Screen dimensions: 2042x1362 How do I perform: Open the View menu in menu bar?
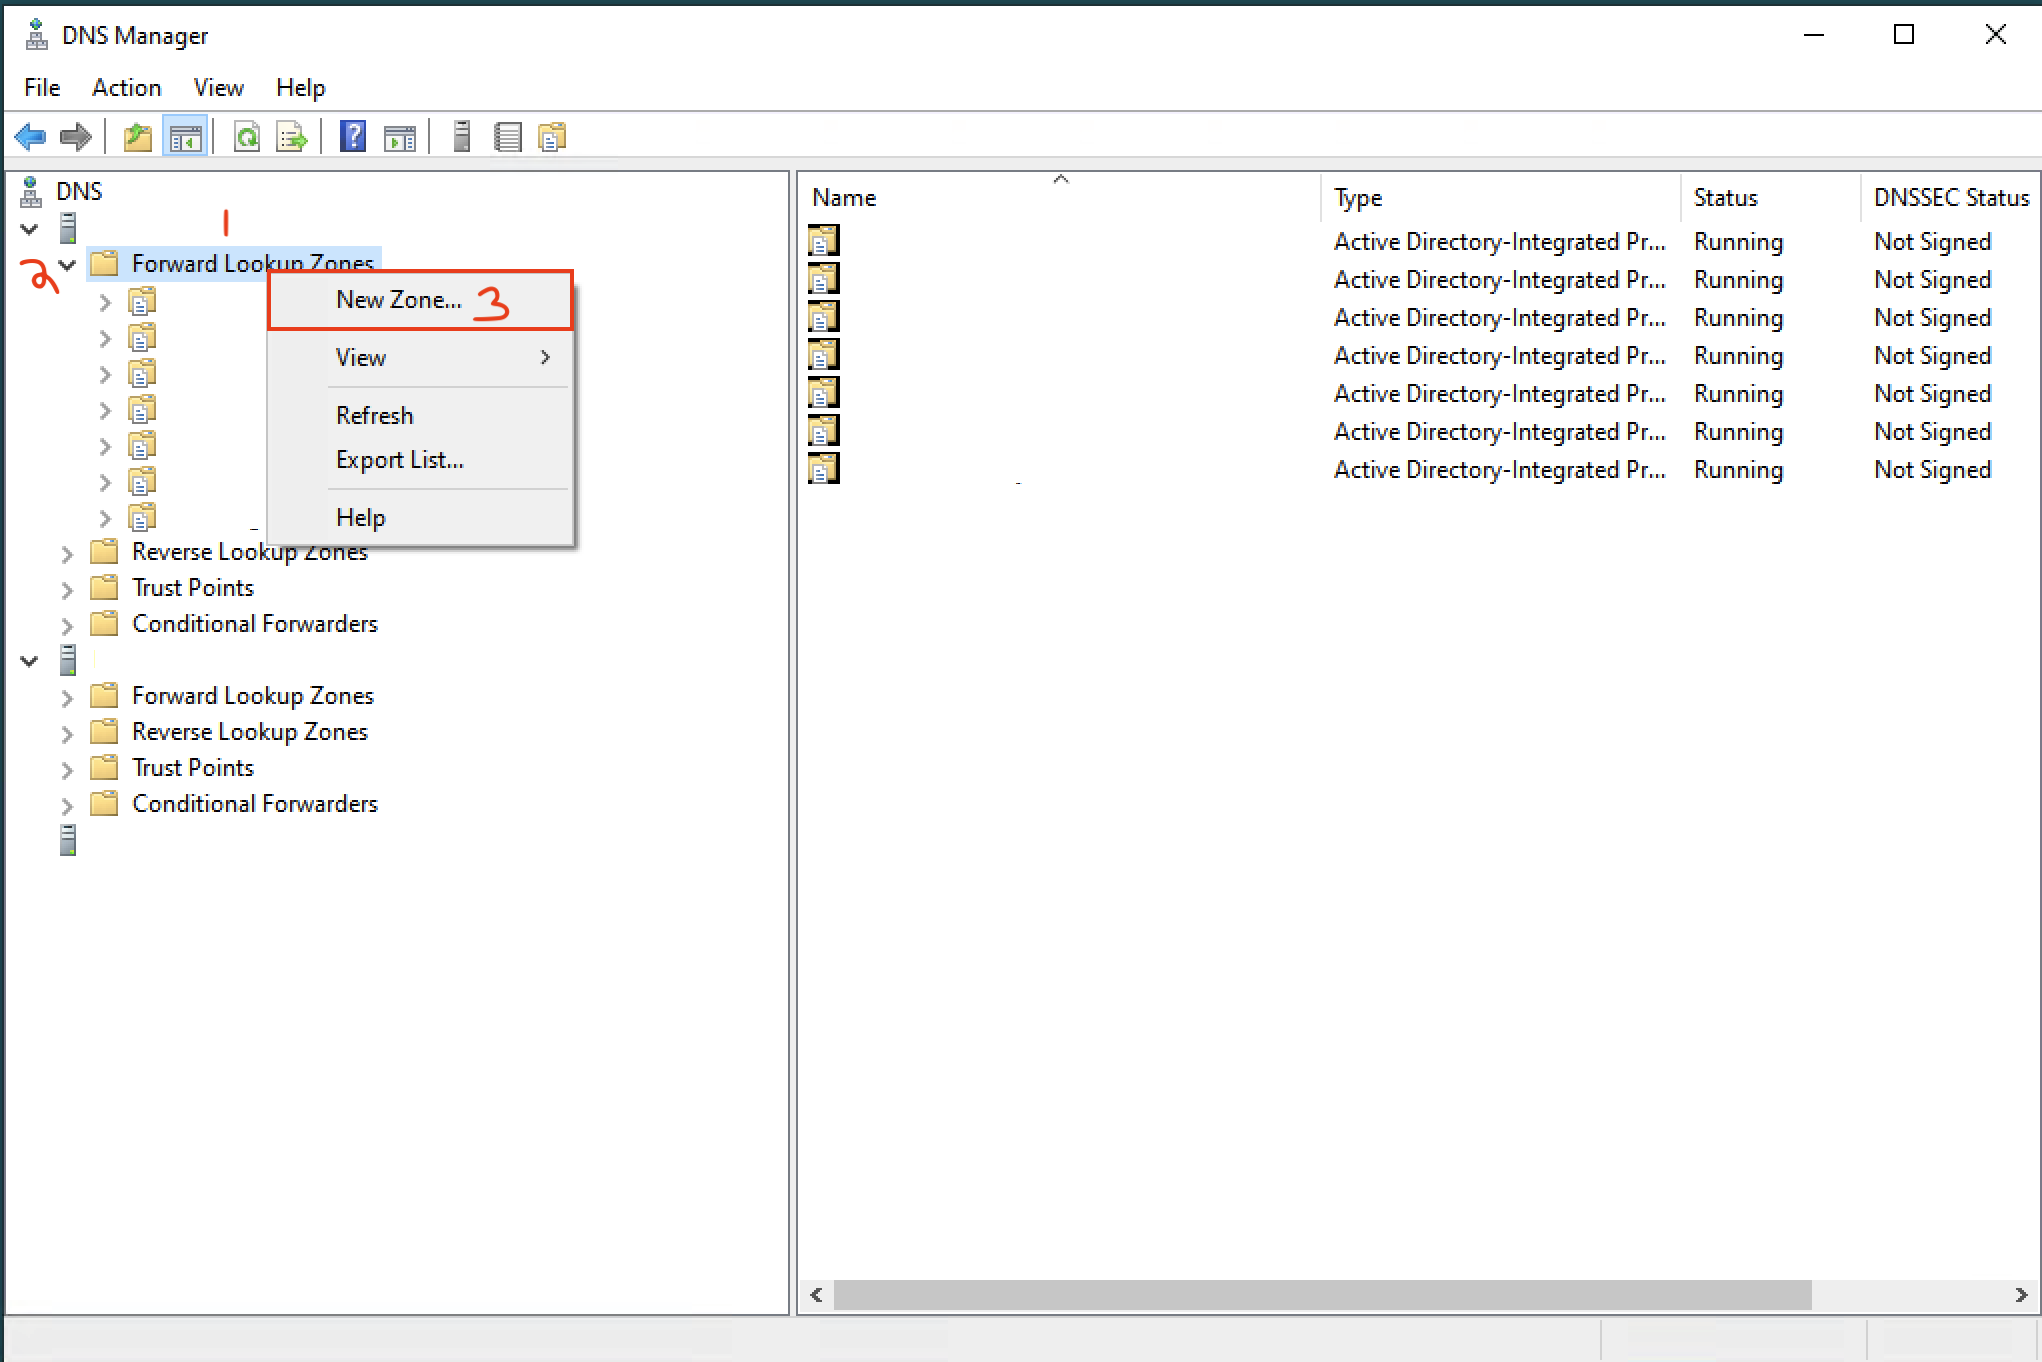point(218,88)
